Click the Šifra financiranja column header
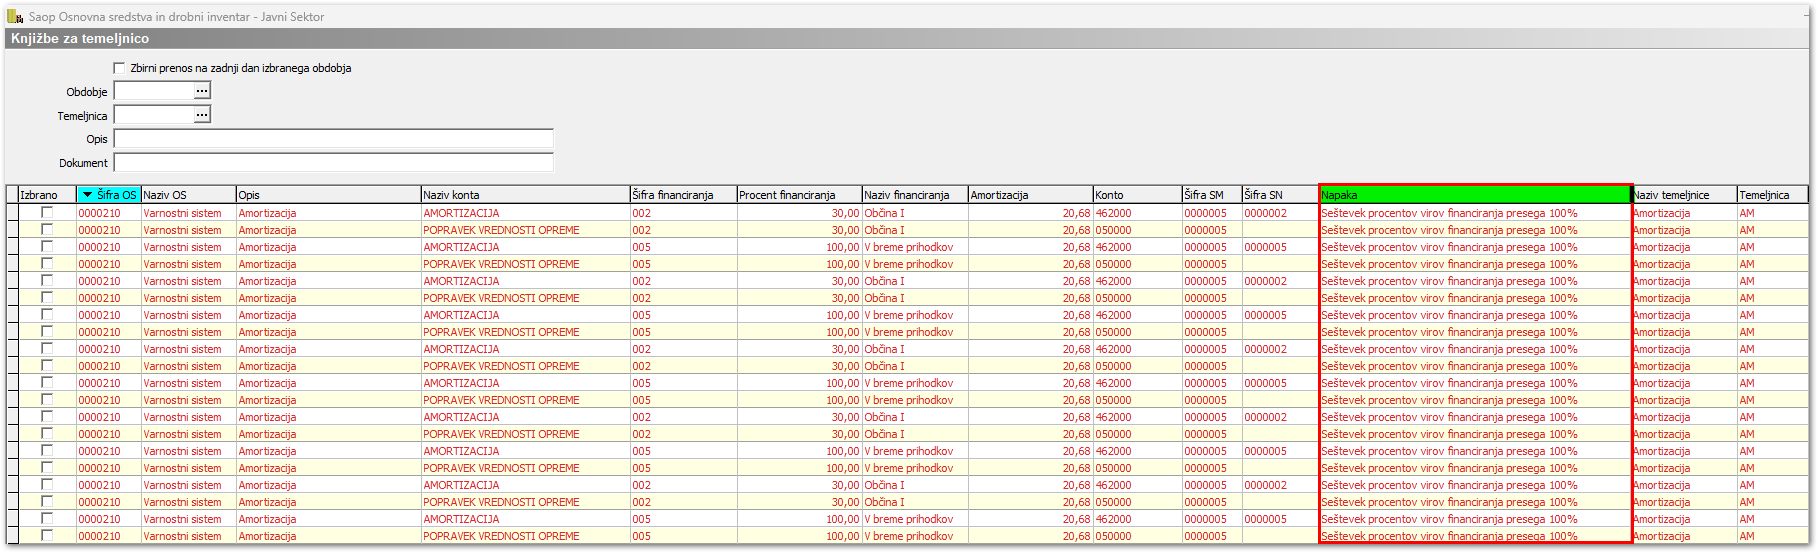 [683, 195]
